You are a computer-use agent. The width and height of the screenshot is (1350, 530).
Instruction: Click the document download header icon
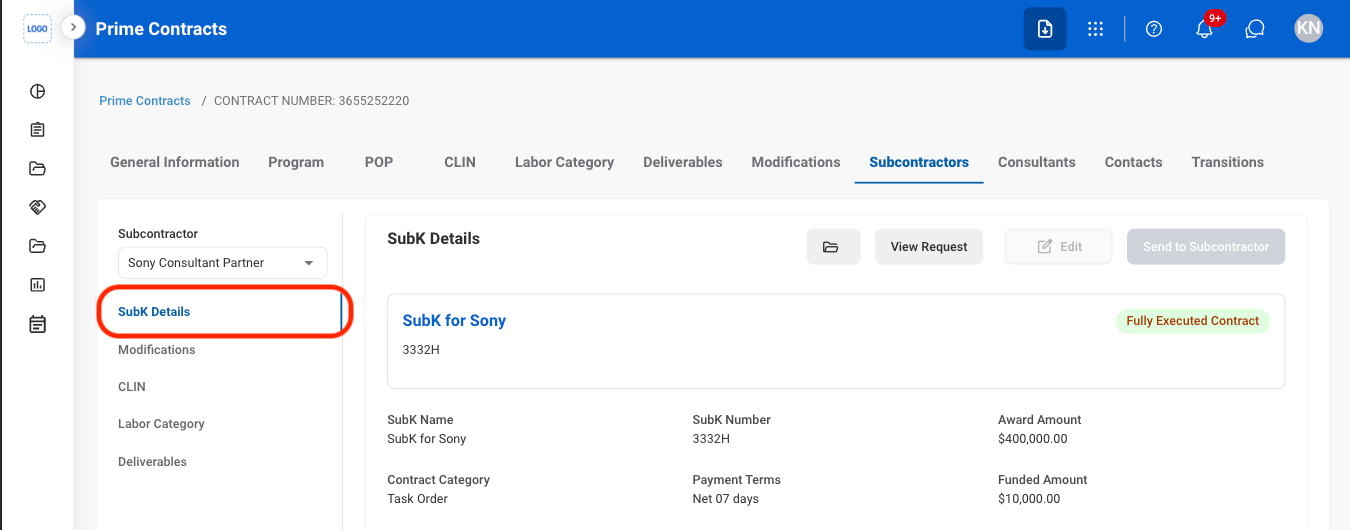coord(1045,29)
